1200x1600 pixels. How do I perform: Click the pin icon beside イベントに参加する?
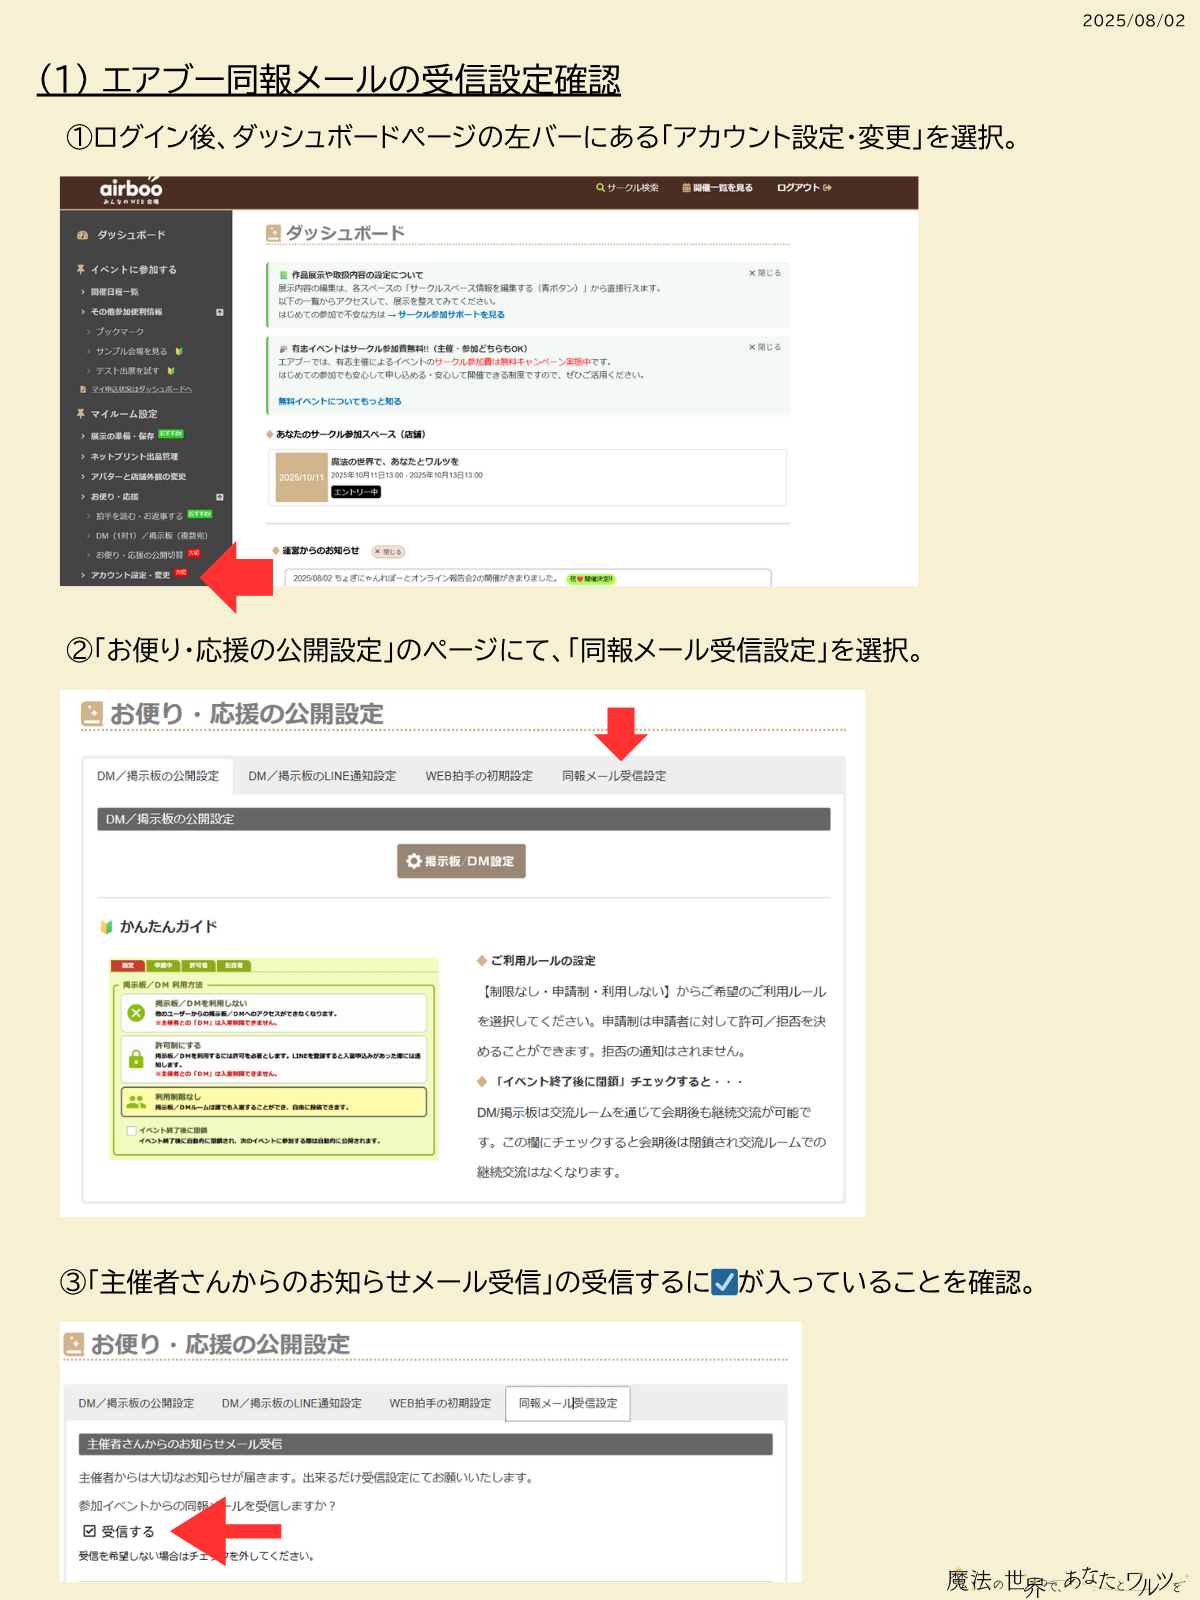pos(81,270)
